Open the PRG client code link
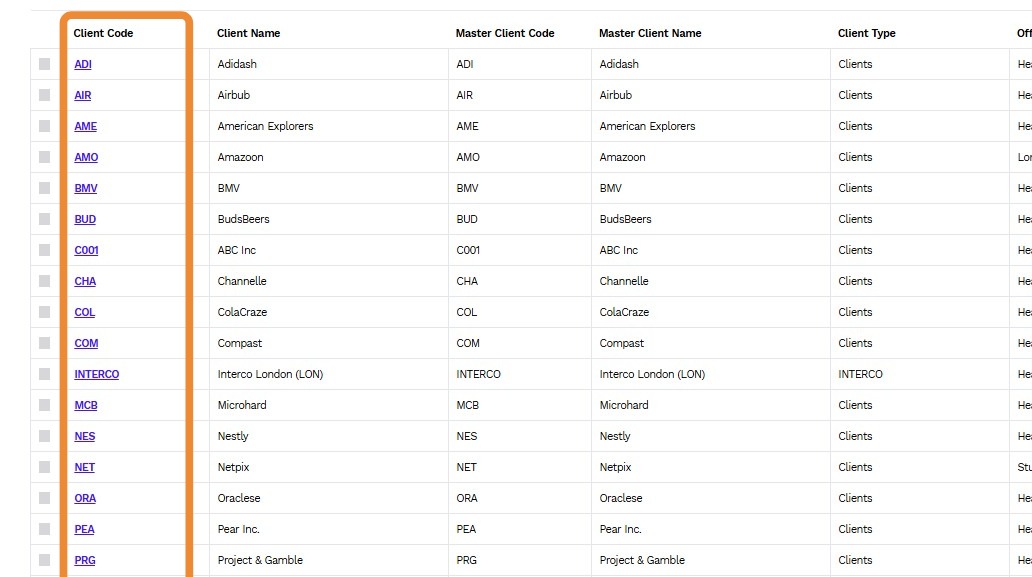 85,560
